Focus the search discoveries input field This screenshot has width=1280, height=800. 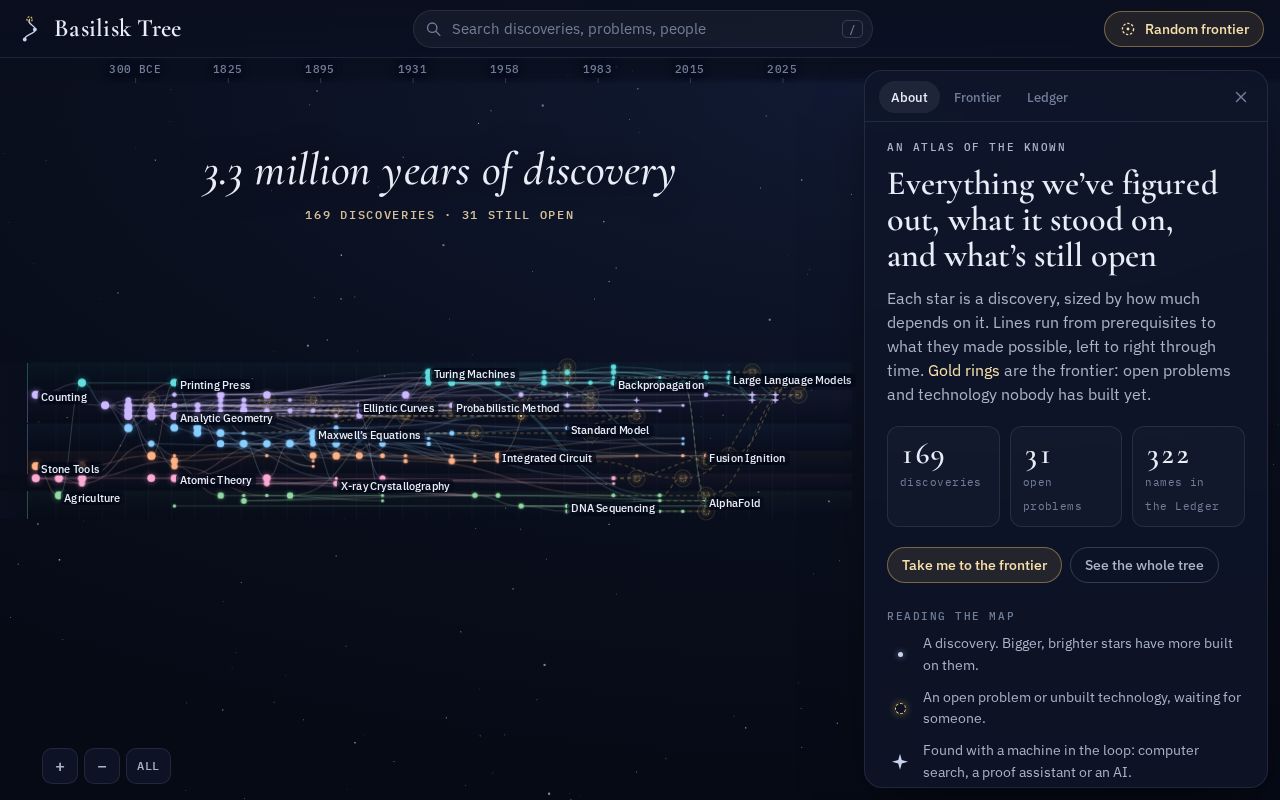point(642,29)
